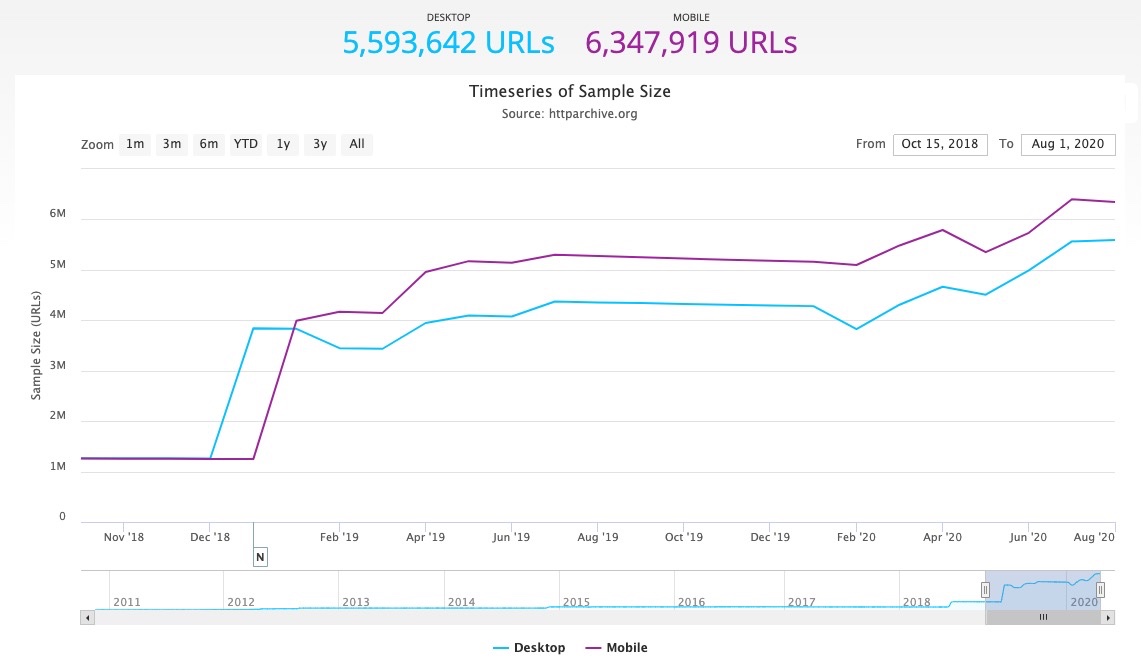
Task: Click the To date field showing Aug 1, 2020
Action: (x=1068, y=144)
